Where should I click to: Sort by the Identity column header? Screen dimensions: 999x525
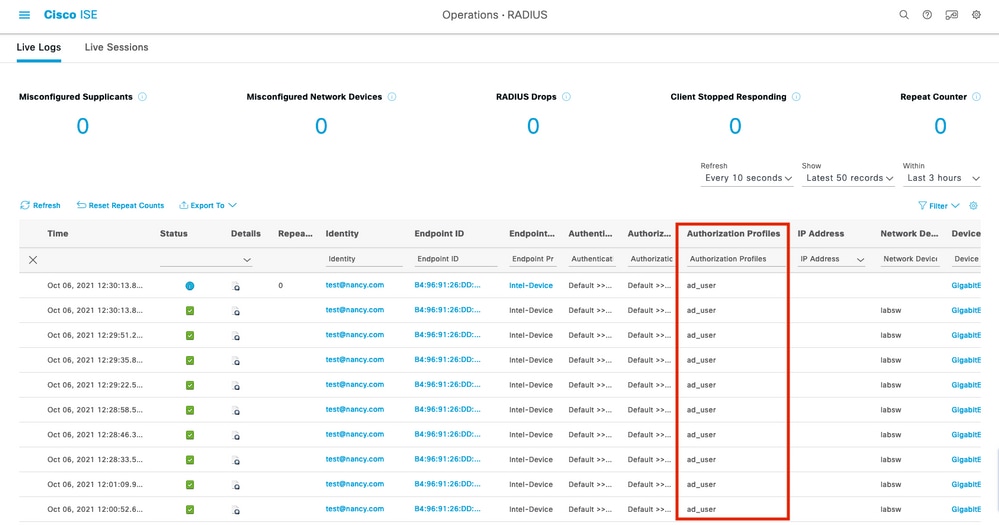point(342,234)
